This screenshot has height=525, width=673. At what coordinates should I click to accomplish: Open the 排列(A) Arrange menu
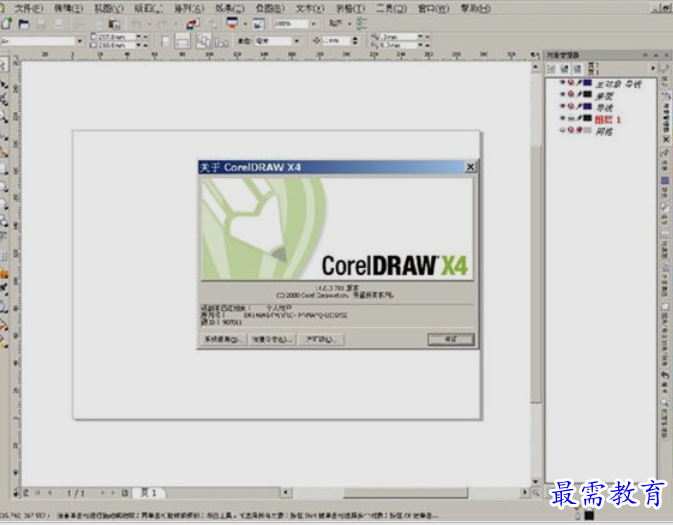[189, 8]
